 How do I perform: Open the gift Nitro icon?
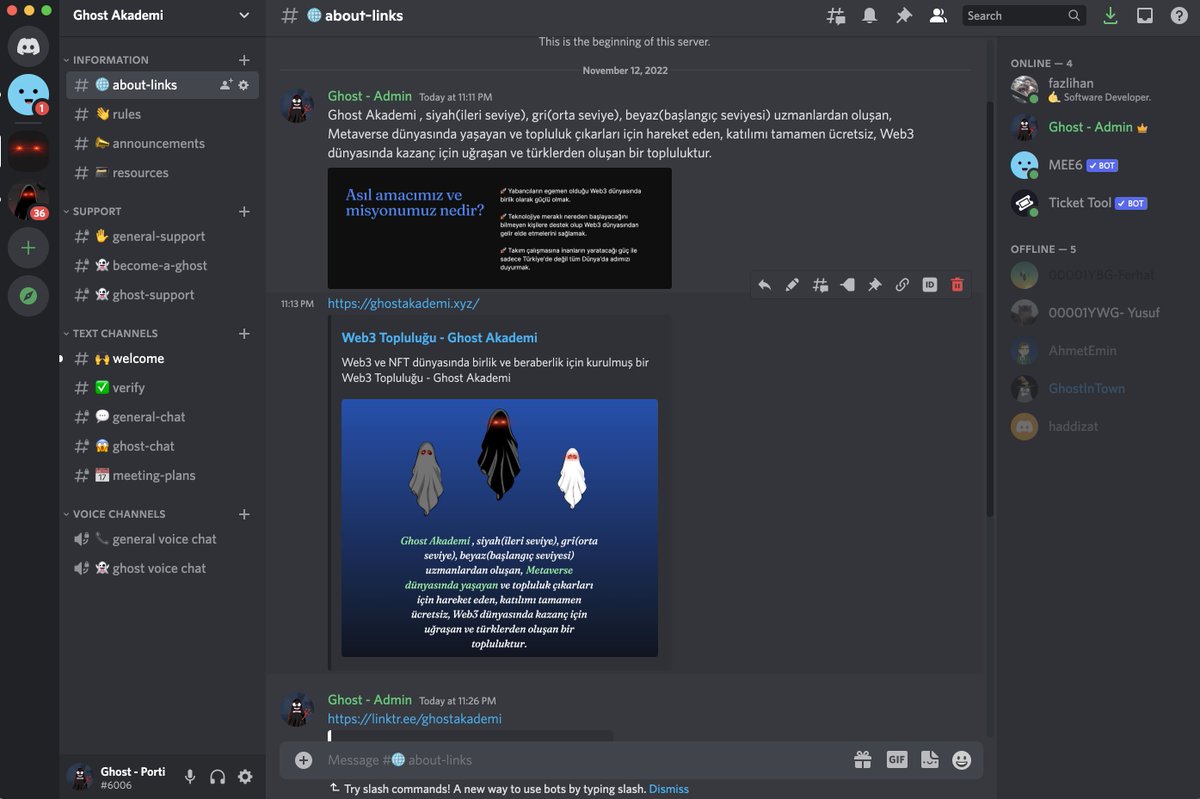(x=863, y=760)
